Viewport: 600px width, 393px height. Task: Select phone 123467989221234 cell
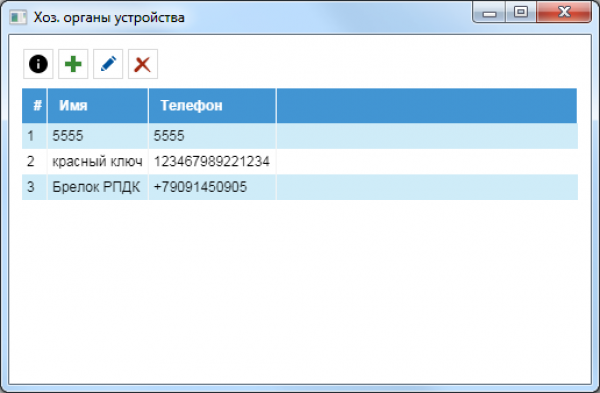[x=212, y=161]
